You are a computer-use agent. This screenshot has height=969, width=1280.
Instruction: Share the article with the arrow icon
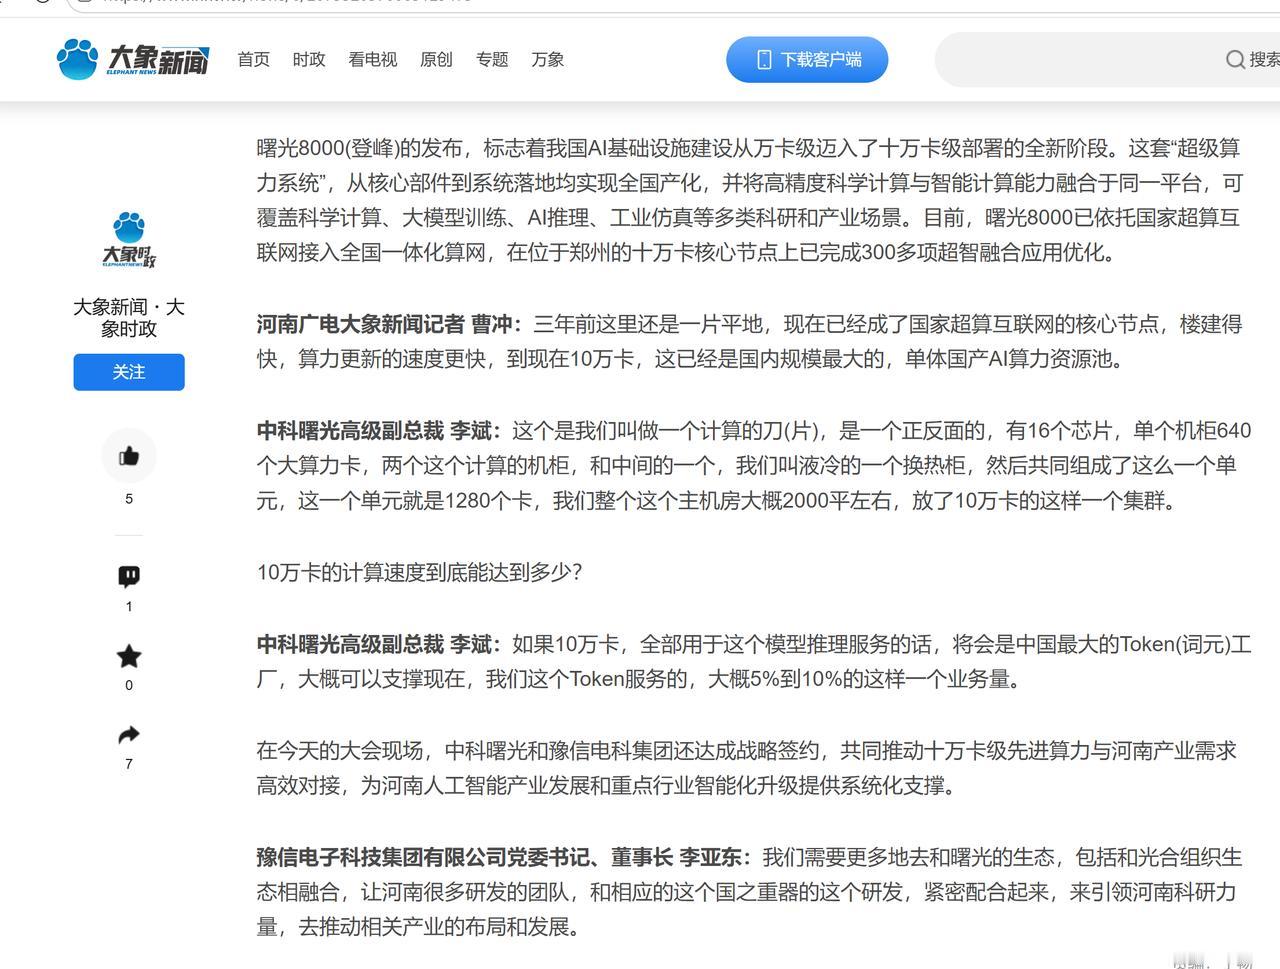129,735
